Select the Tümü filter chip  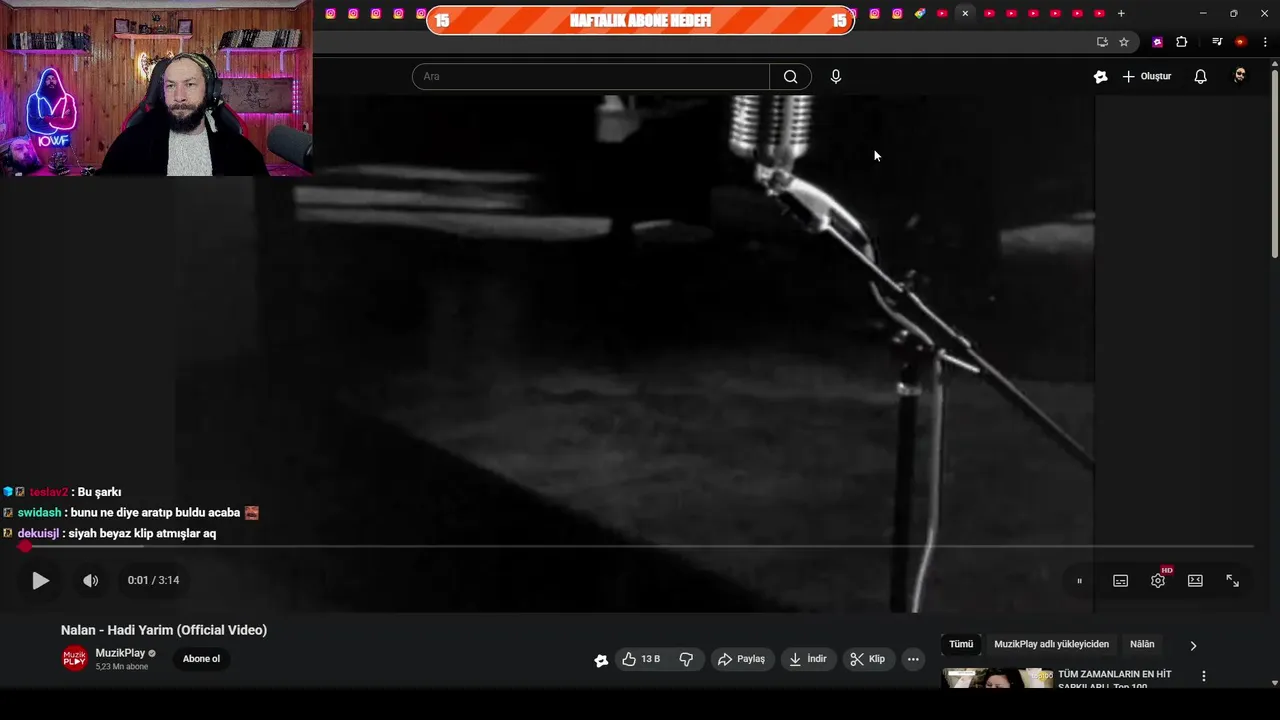pyautogui.click(x=961, y=644)
